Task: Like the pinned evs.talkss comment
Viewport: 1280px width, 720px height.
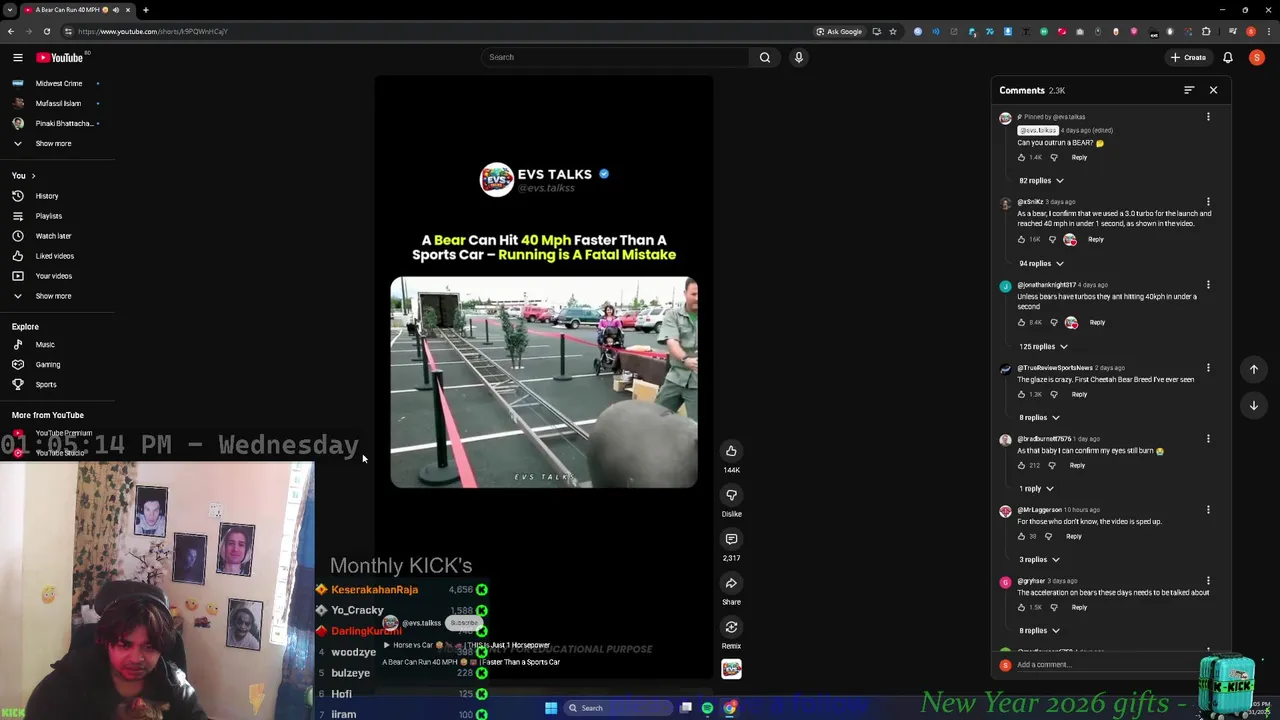Action: point(1021,157)
